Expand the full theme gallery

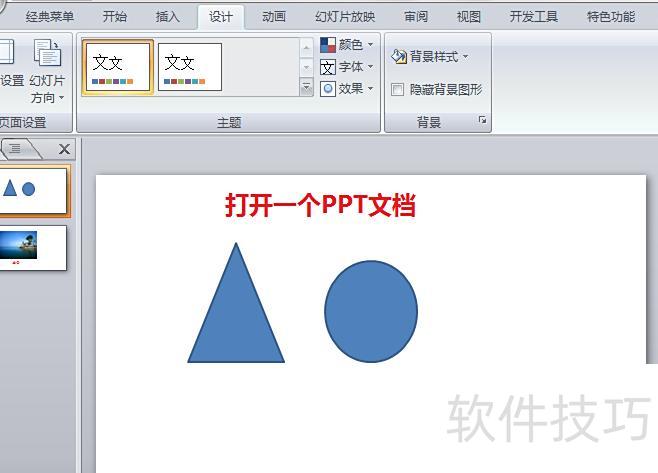click(x=306, y=87)
